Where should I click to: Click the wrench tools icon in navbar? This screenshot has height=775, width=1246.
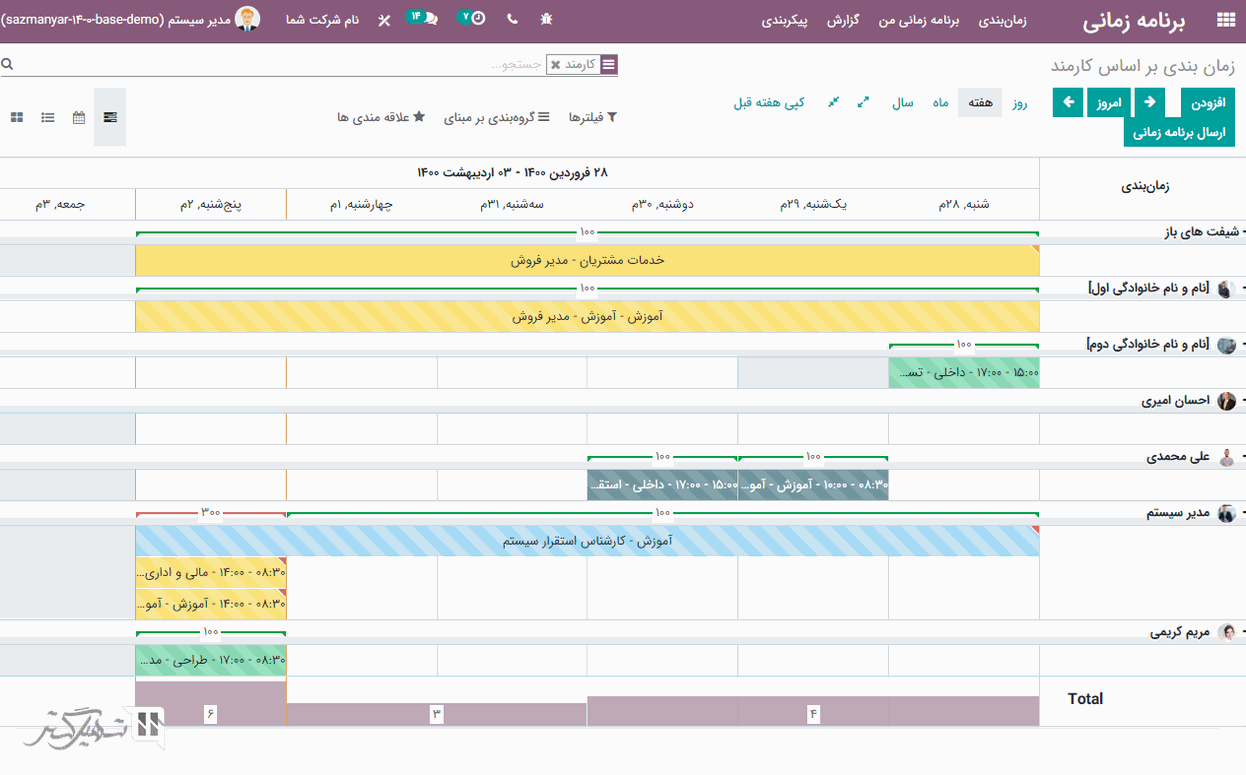384,20
